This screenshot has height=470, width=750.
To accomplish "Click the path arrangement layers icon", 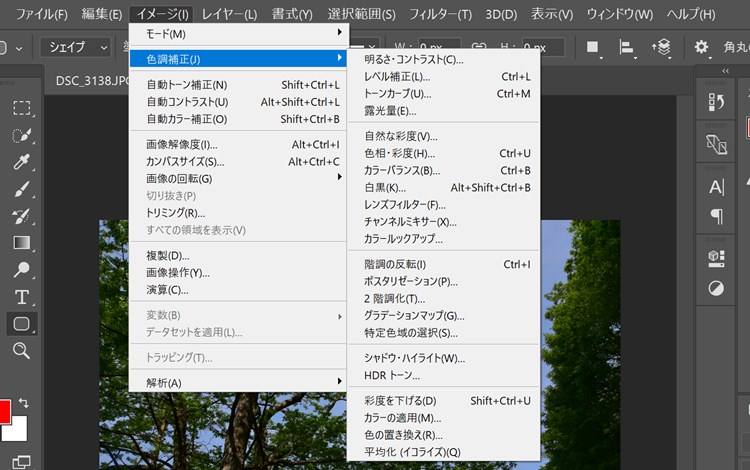I will pyautogui.click(x=662, y=47).
